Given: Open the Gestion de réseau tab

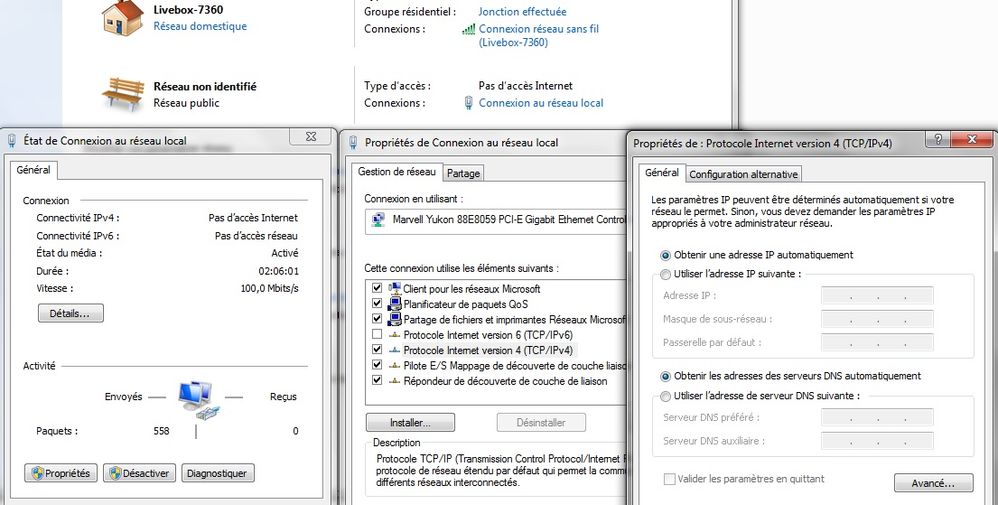Looking at the screenshot, I should click(x=396, y=171).
